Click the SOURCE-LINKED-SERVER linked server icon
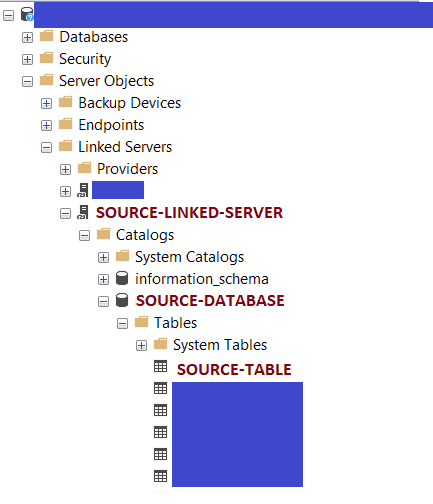Viewport: 433px width, 504px height. pyautogui.click(x=83, y=212)
